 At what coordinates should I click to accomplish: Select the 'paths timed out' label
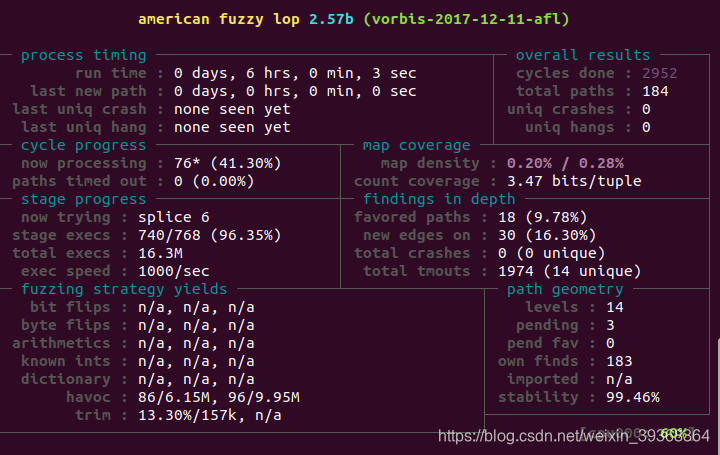click(x=79, y=181)
